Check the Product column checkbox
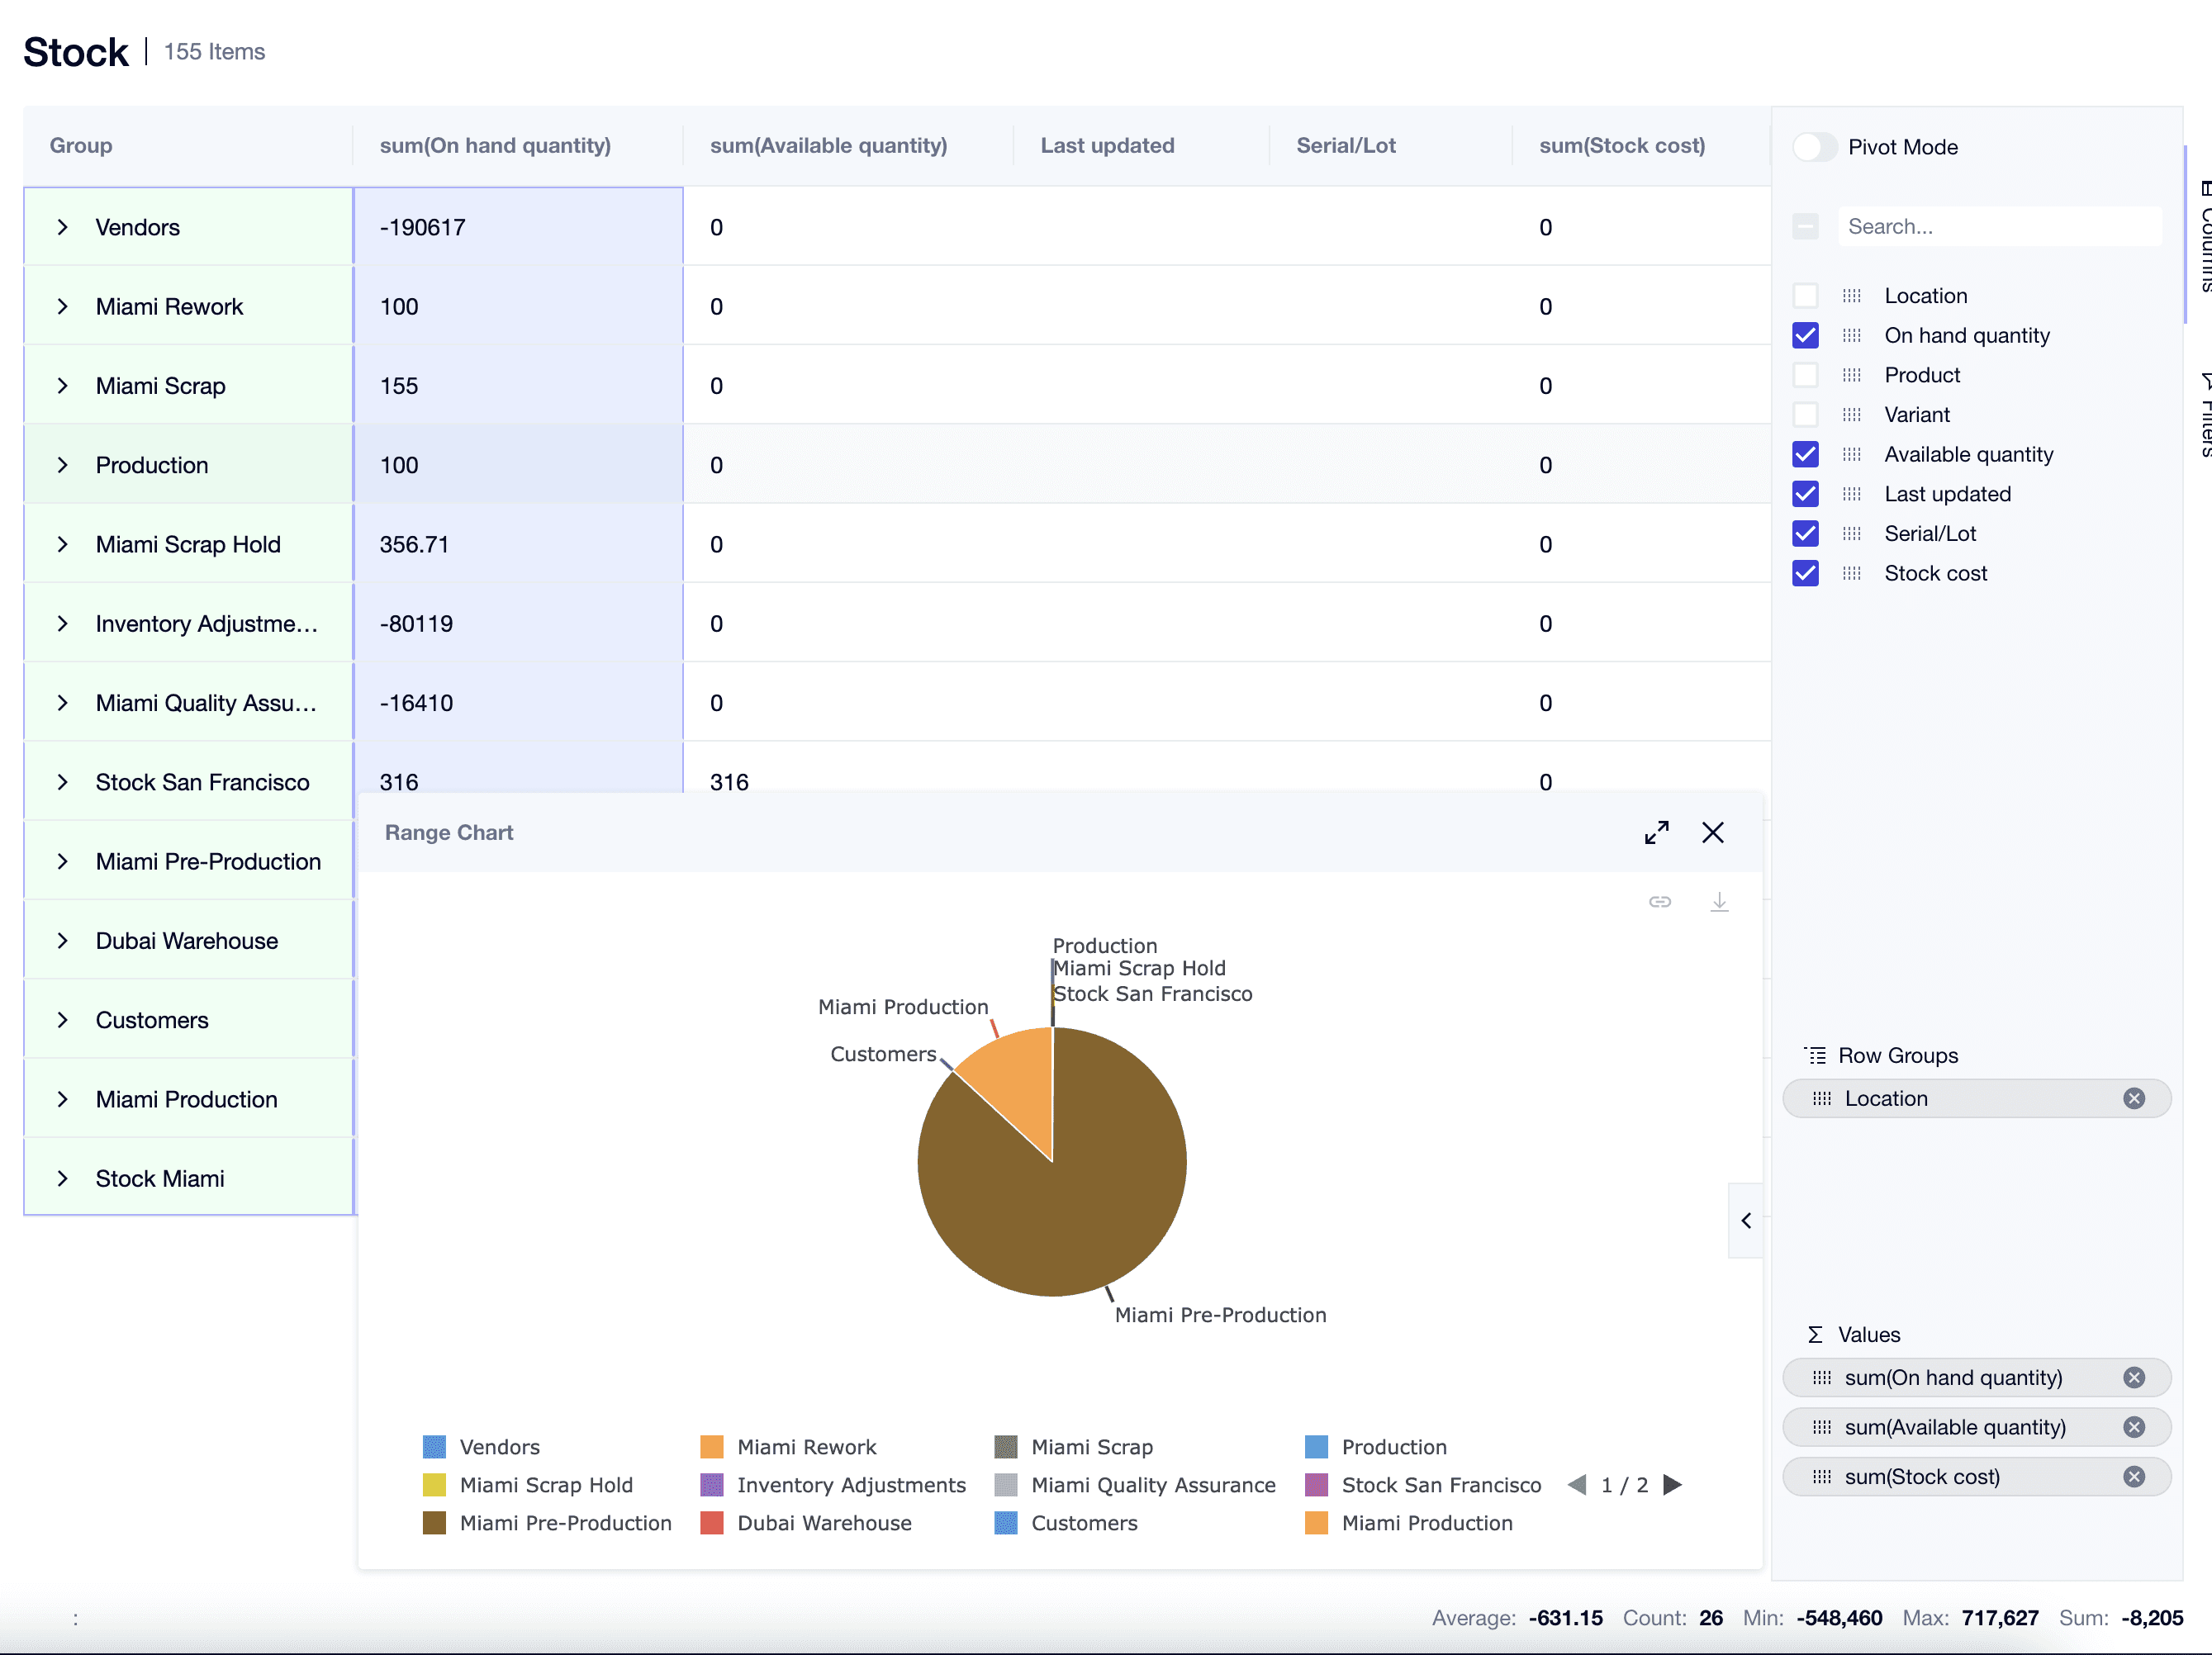Screen dimensions: 2212x1655 (x=1806, y=375)
